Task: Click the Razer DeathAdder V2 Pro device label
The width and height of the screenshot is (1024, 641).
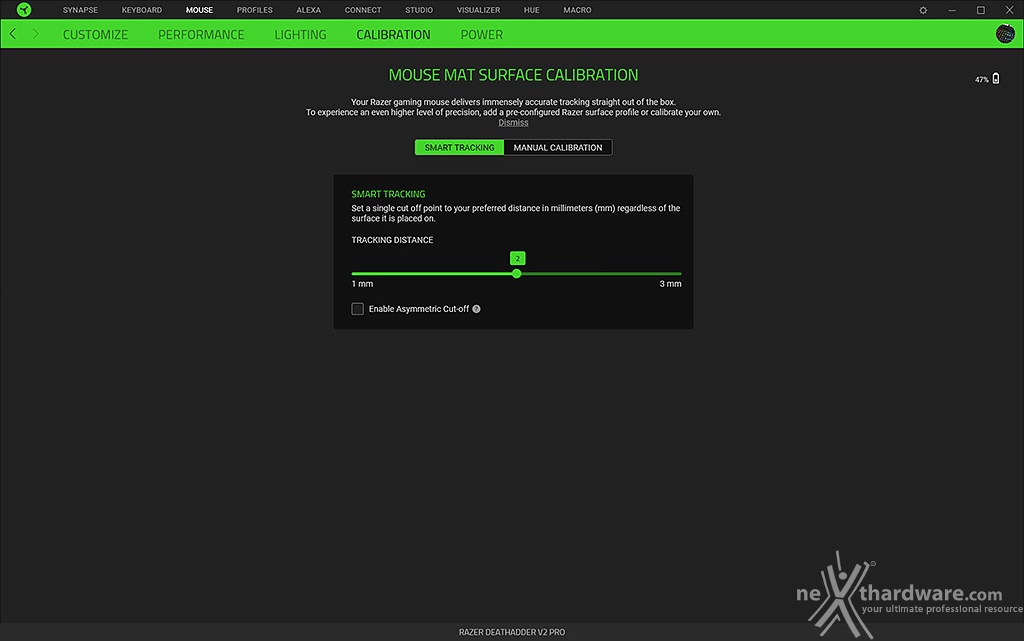Action: tap(512, 632)
